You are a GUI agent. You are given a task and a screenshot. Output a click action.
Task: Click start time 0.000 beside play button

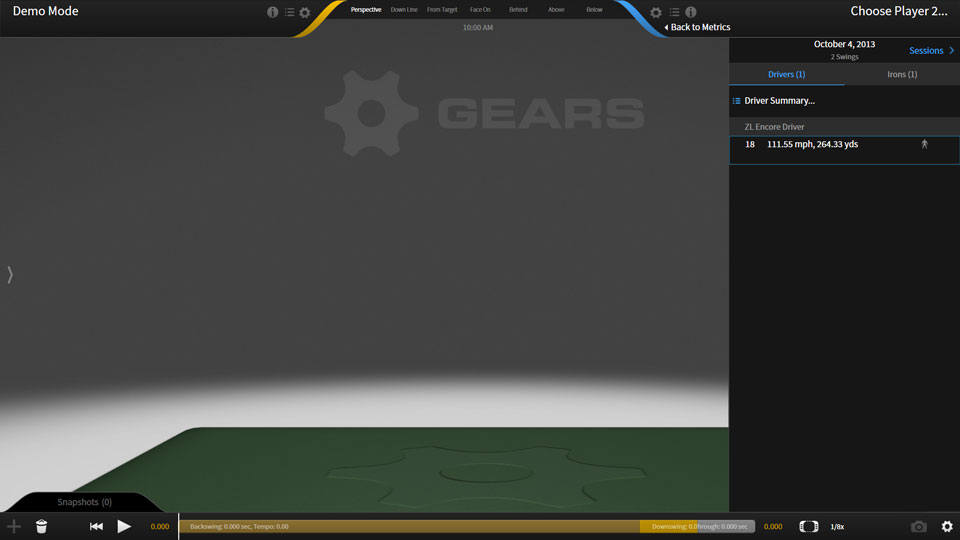(x=160, y=527)
